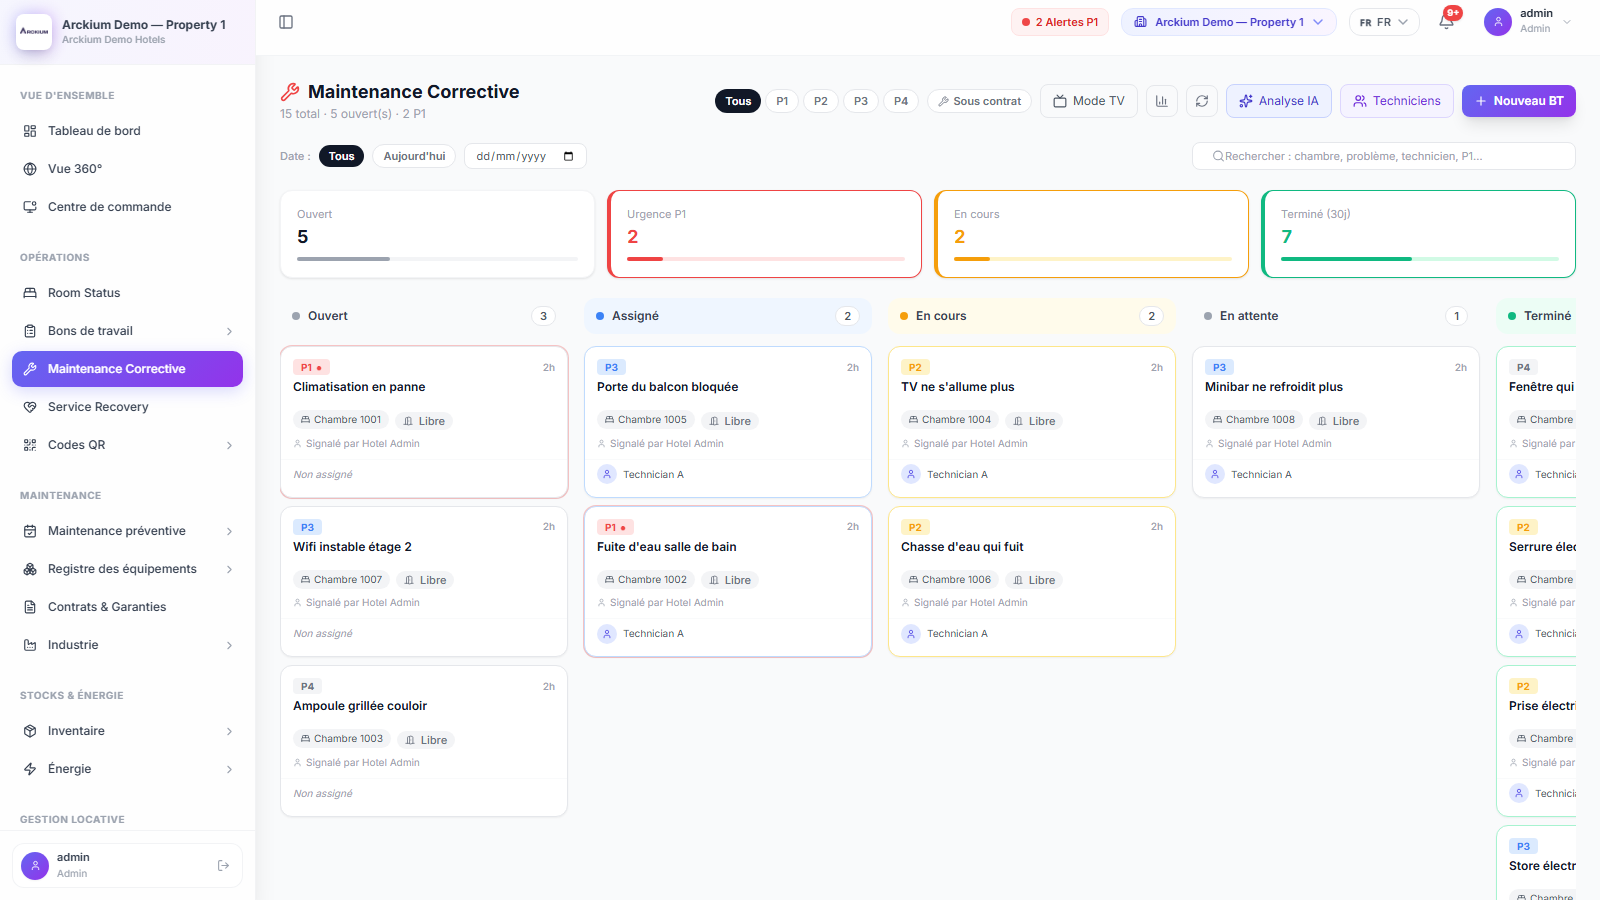Click the admin avatar in top bar
The image size is (1600, 900).
1498,22
